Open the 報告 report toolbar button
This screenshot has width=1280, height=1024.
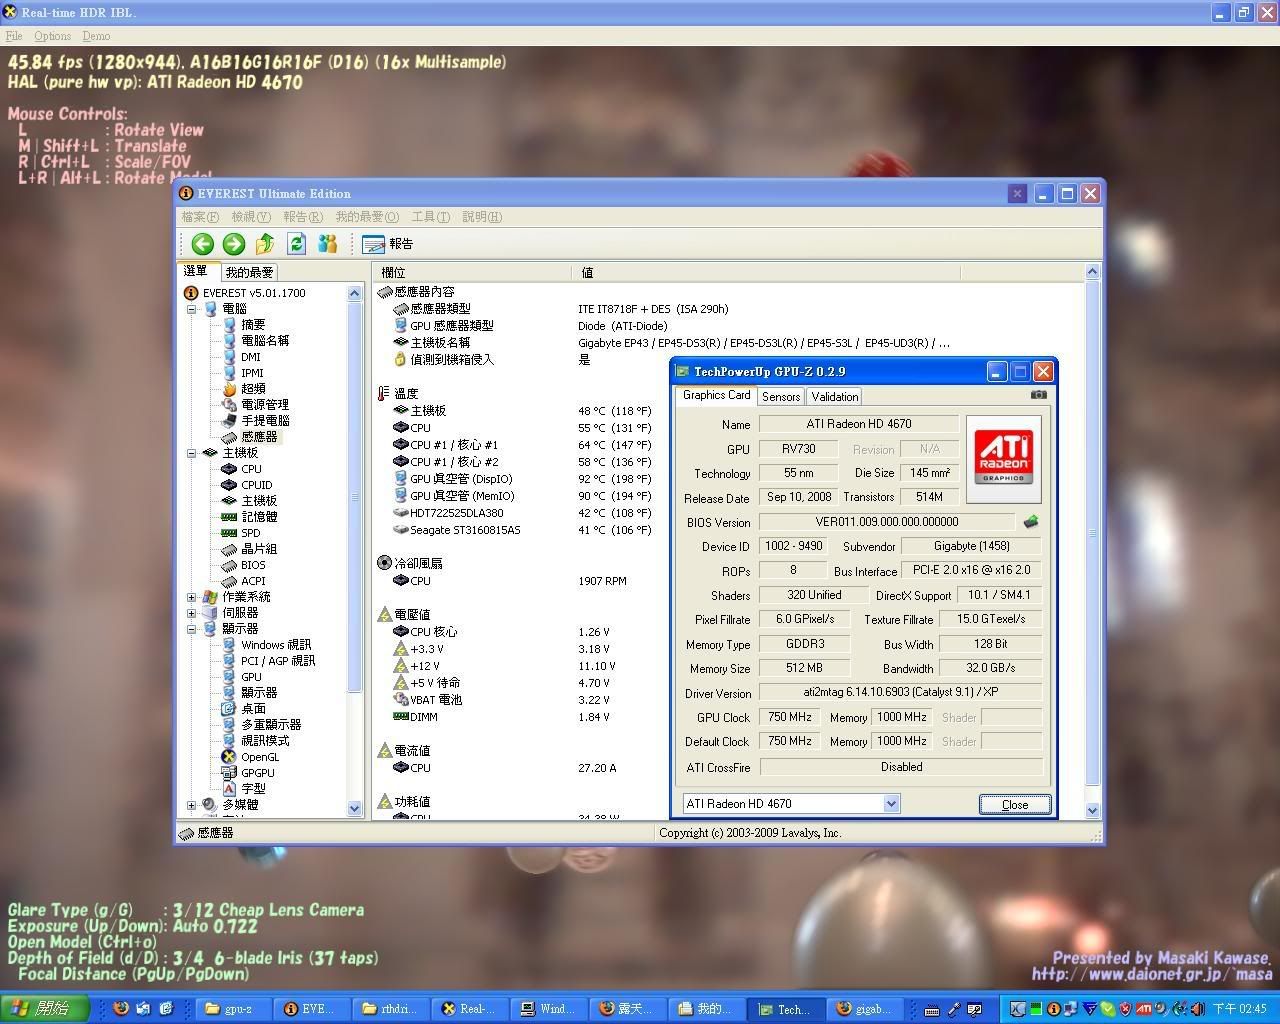pos(388,244)
